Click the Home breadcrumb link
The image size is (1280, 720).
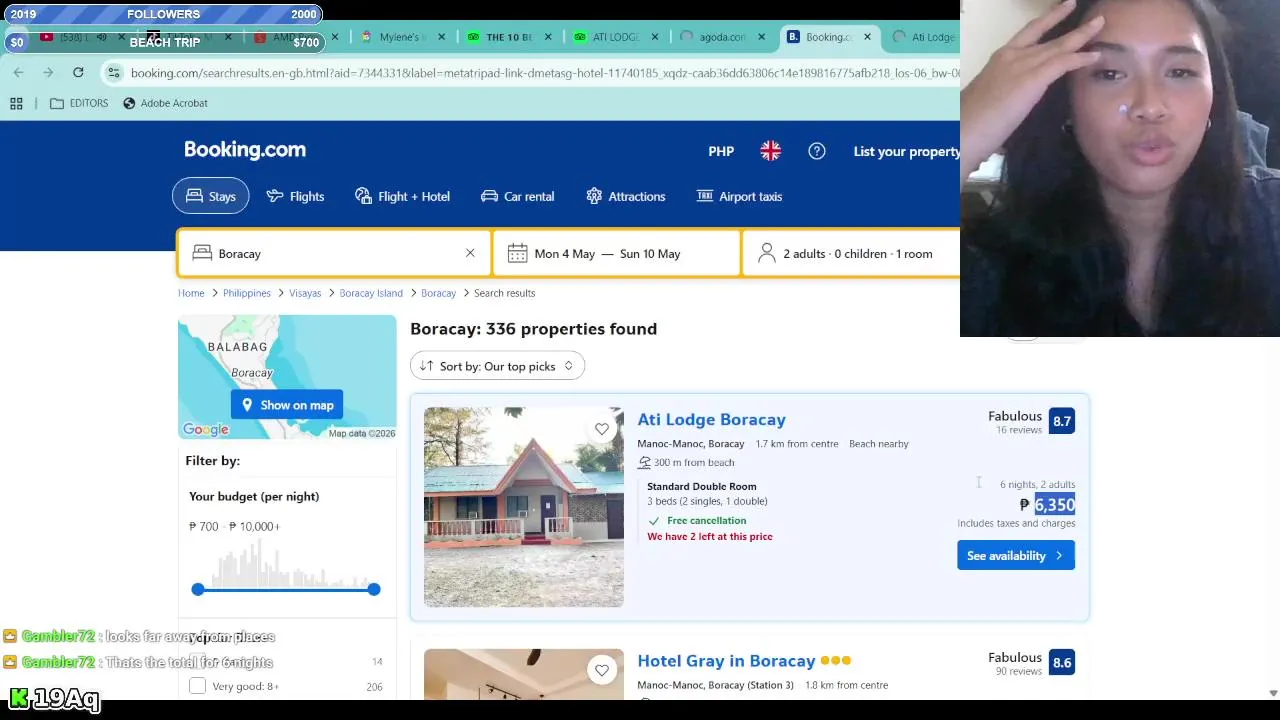pos(191,293)
